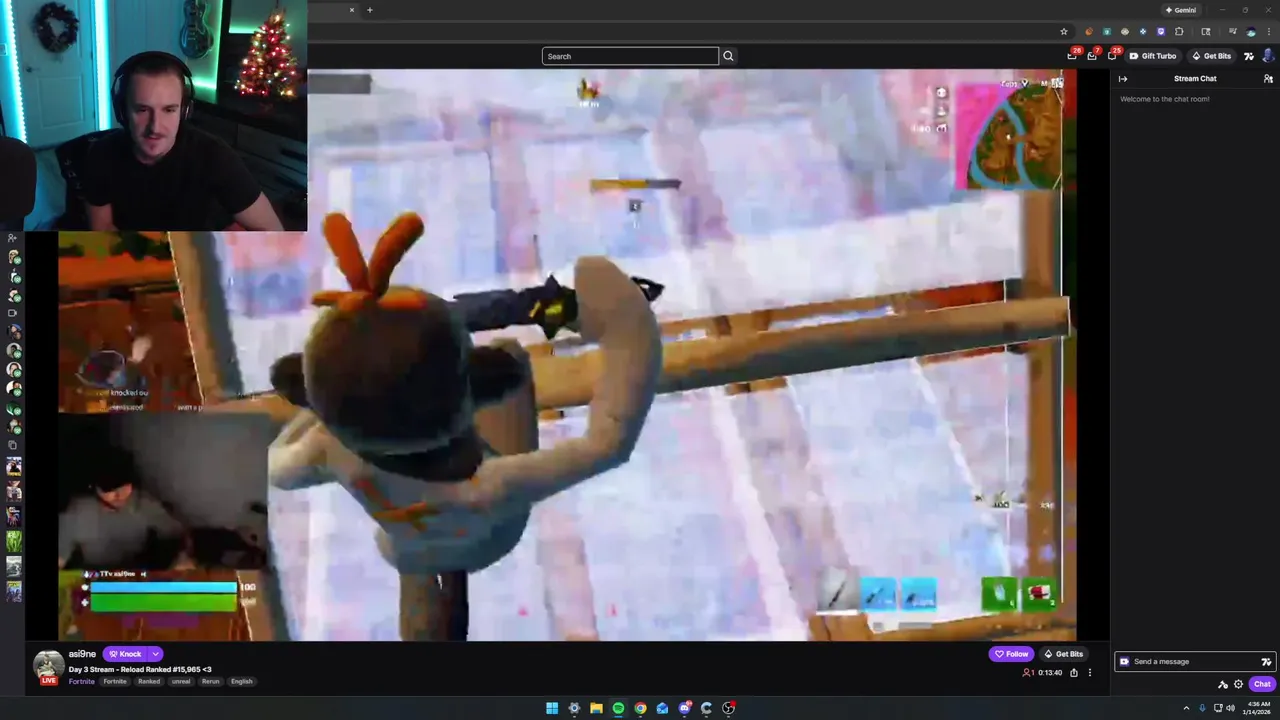Select the unreal stream tag
The width and height of the screenshot is (1280, 720).
181,681
